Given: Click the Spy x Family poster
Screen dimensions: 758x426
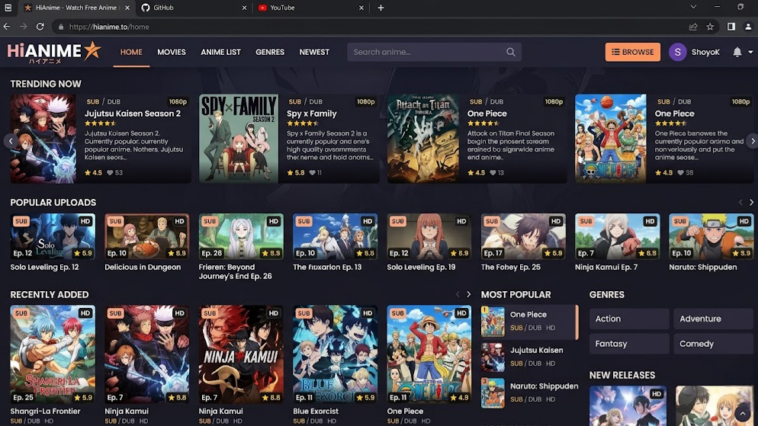Looking at the screenshot, I should 238,138.
